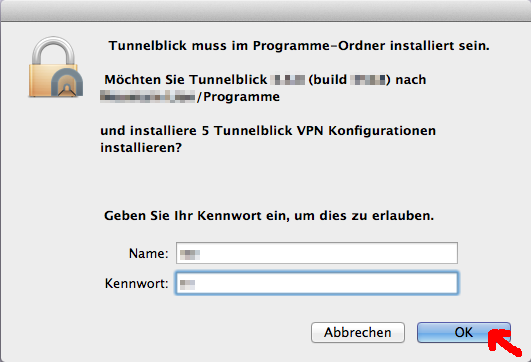Click the blurred path before "/Programme"
The width and height of the screenshot is (531, 362).
click(x=148, y=97)
